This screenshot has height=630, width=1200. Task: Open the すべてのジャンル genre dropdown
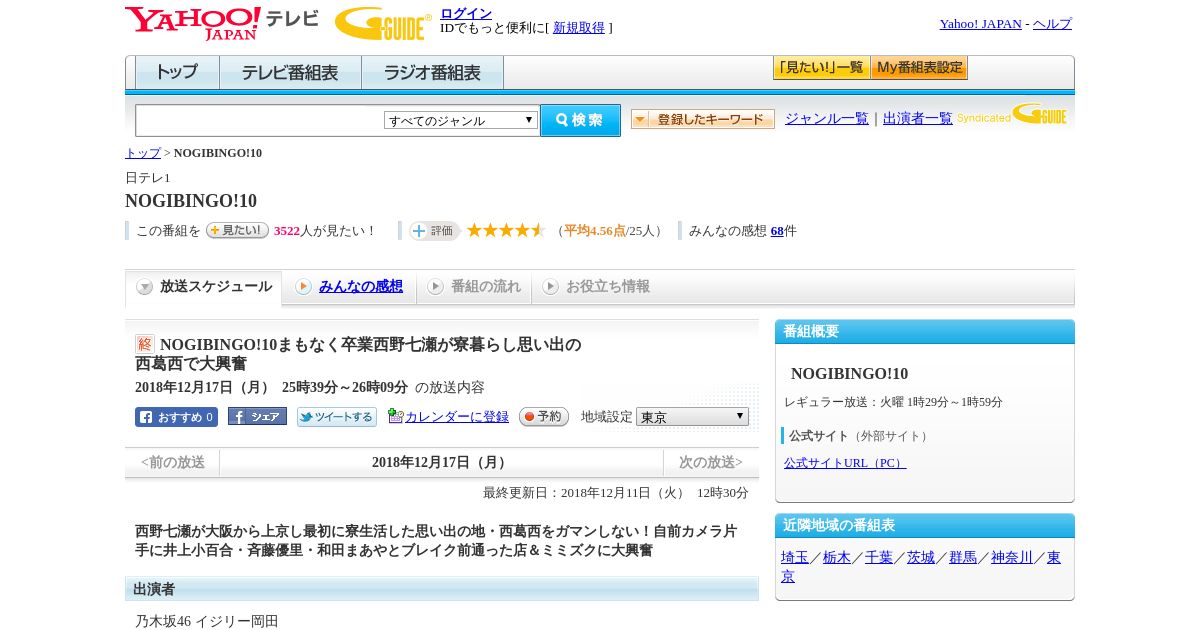click(x=461, y=120)
